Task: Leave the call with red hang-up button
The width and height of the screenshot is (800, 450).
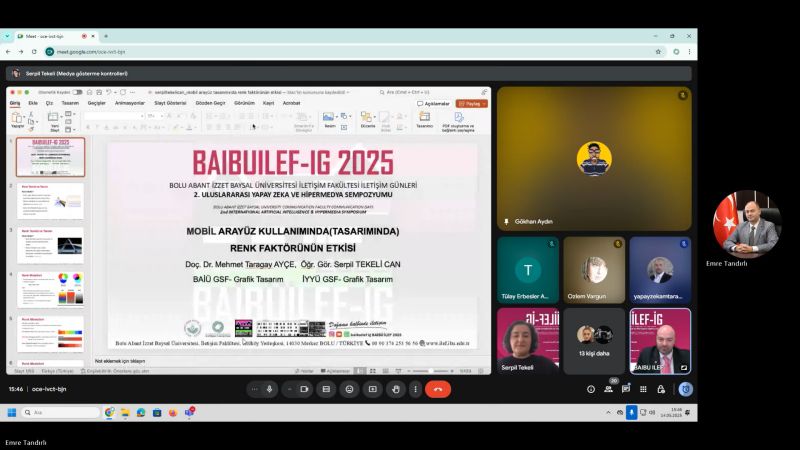Action: click(438, 389)
